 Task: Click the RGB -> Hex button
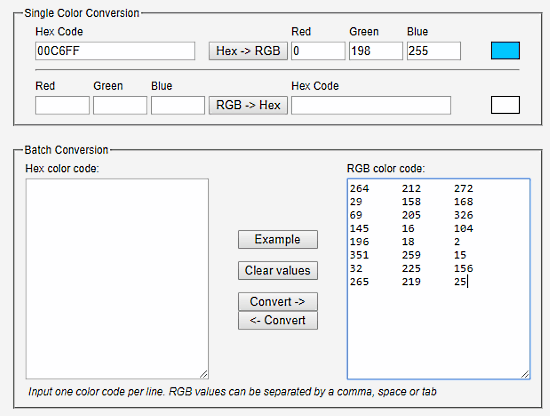click(248, 105)
